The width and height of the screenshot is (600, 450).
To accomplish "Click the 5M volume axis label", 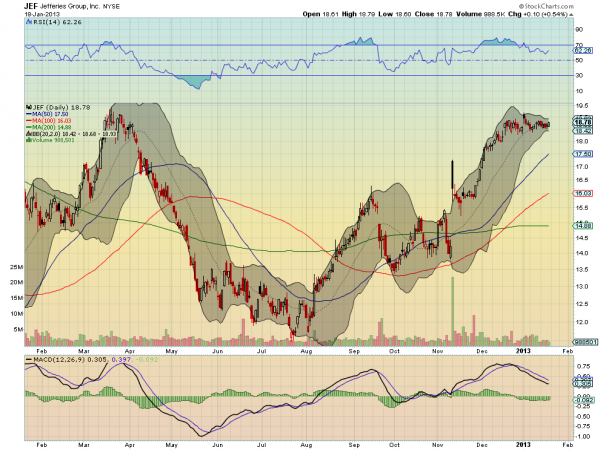I will click(x=19, y=329).
